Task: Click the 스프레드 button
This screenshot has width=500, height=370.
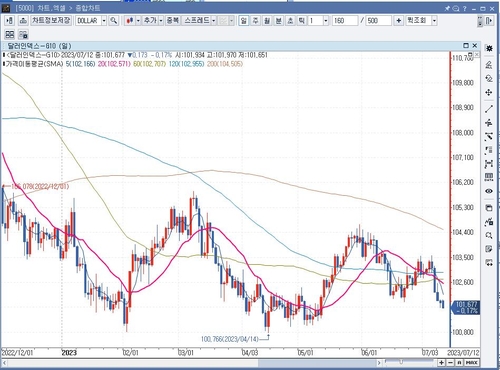Action: point(197,21)
